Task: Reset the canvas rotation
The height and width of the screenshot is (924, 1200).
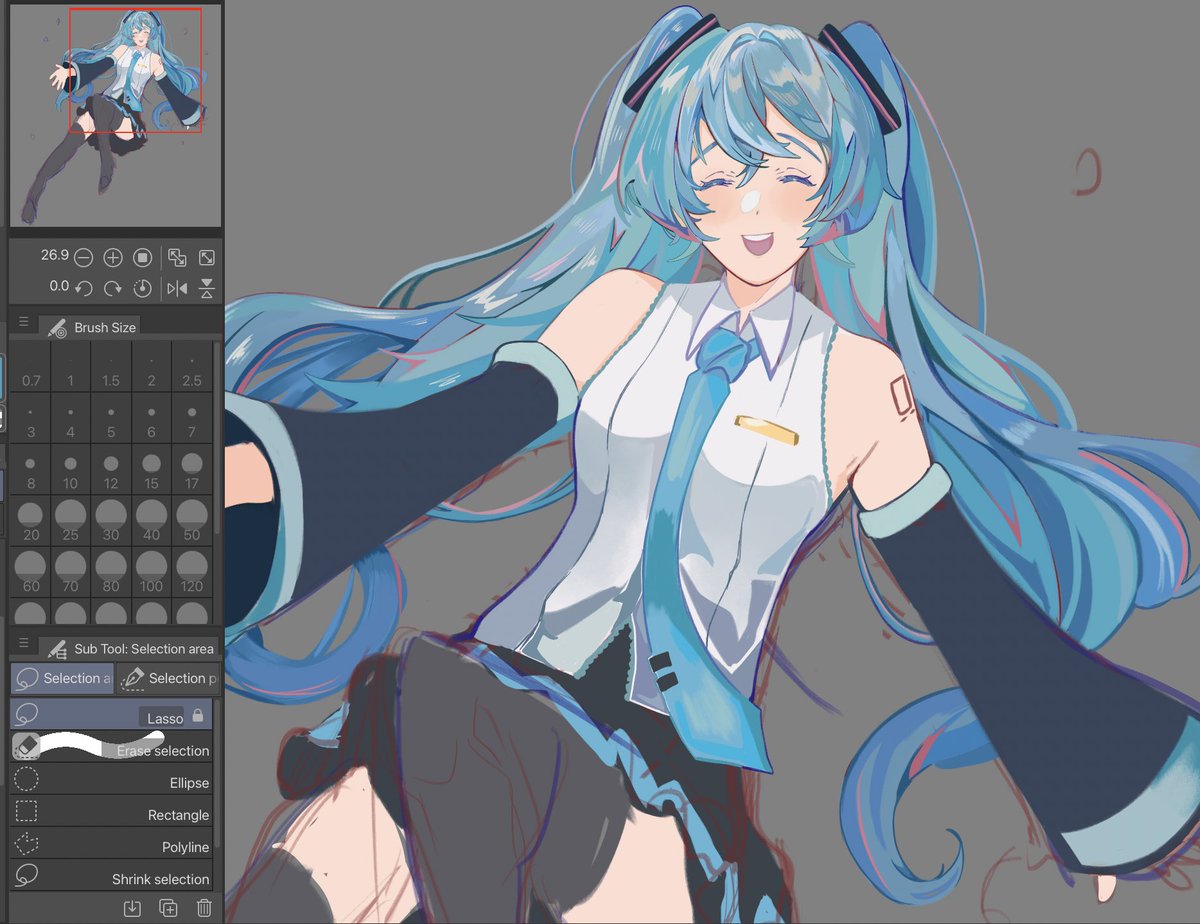Action: point(142,288)
